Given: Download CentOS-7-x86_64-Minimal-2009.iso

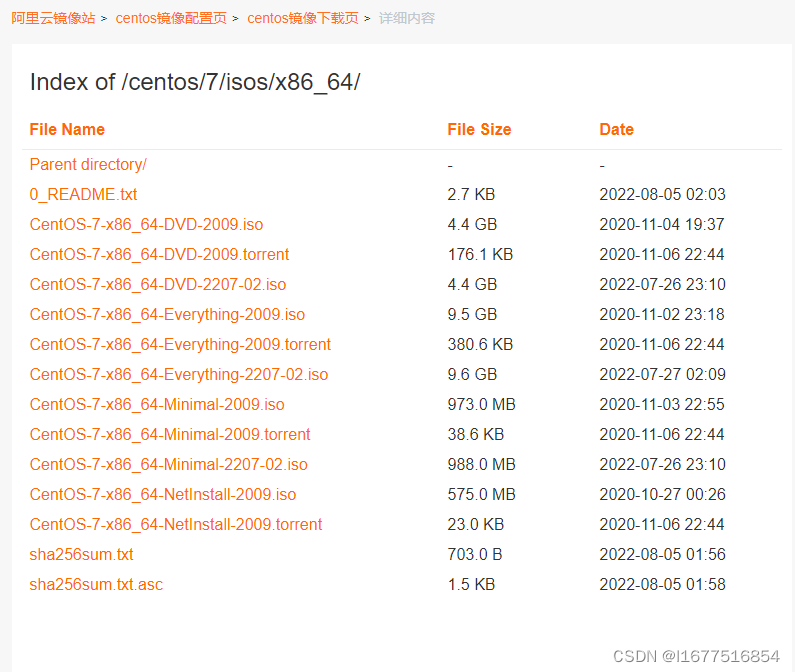Looking at the screenshot, I should (157, 404).
